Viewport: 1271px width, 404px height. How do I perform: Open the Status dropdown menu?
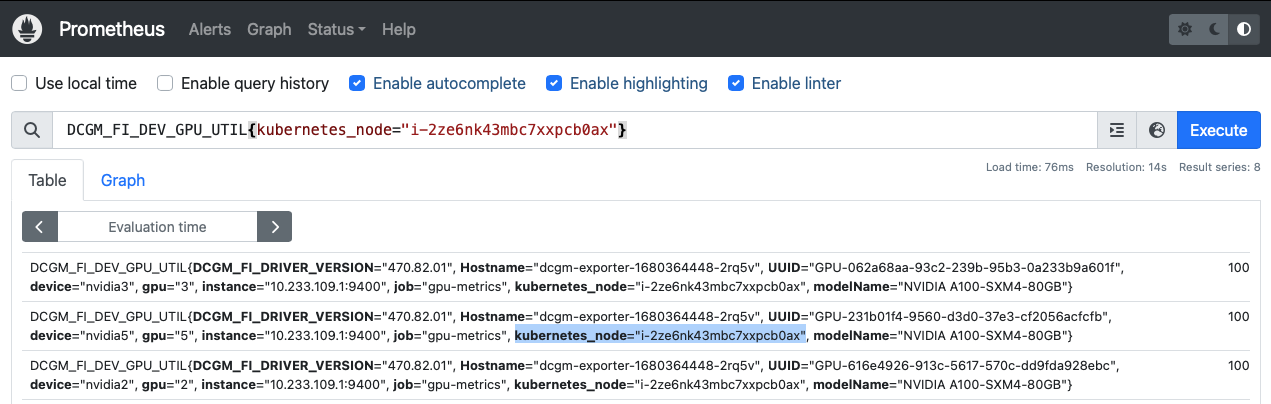click(336, 29)
